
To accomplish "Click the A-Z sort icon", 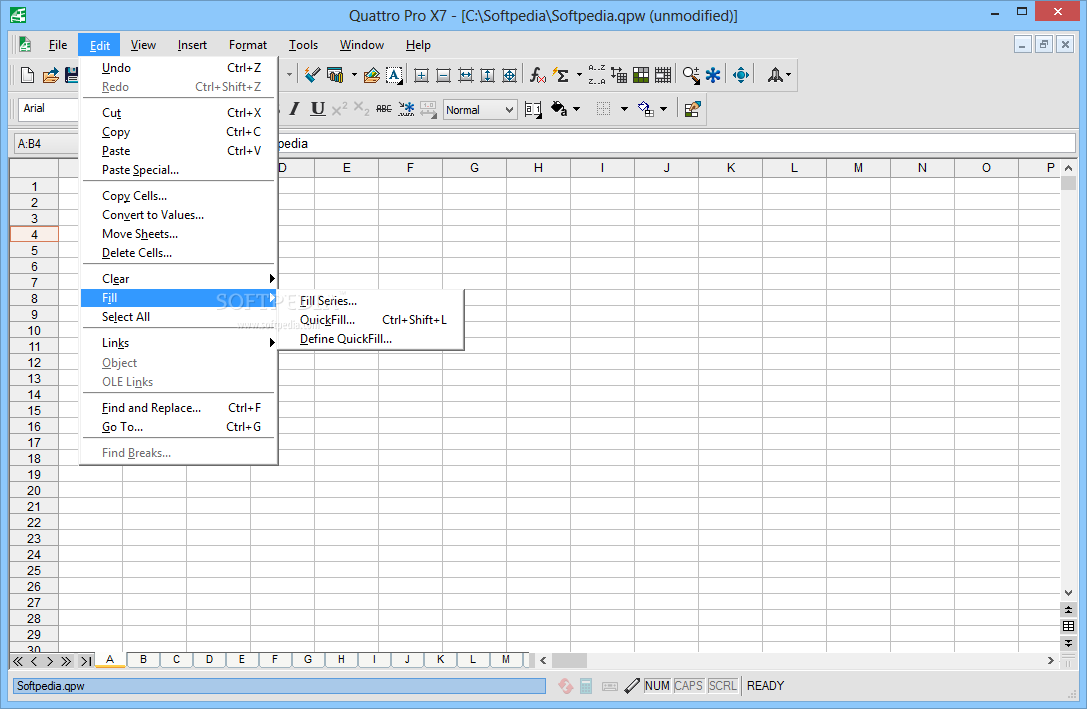I will [x=596, y=75].
